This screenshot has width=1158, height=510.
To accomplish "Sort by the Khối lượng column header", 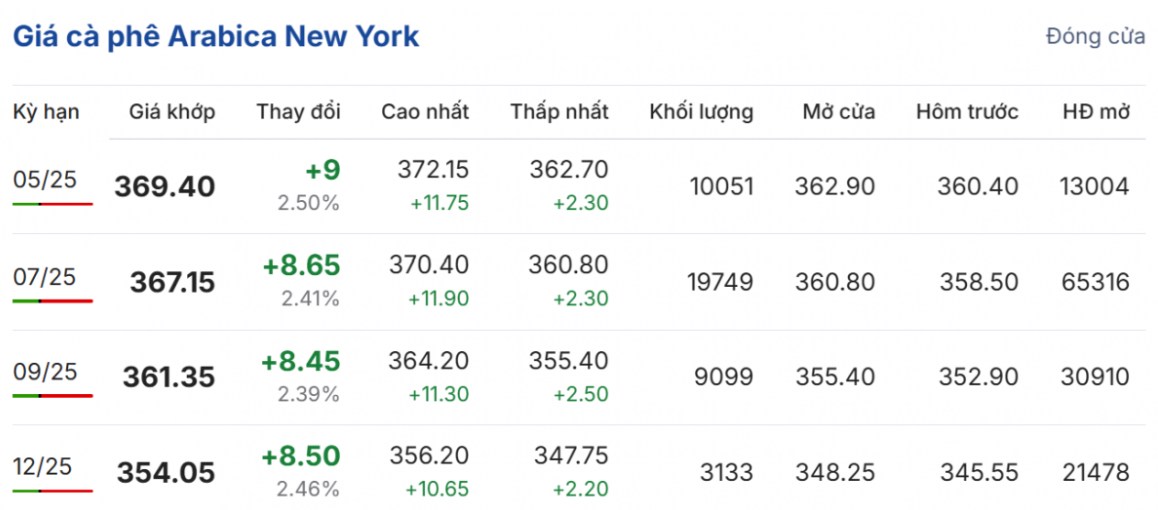I will tap(701, 111).
